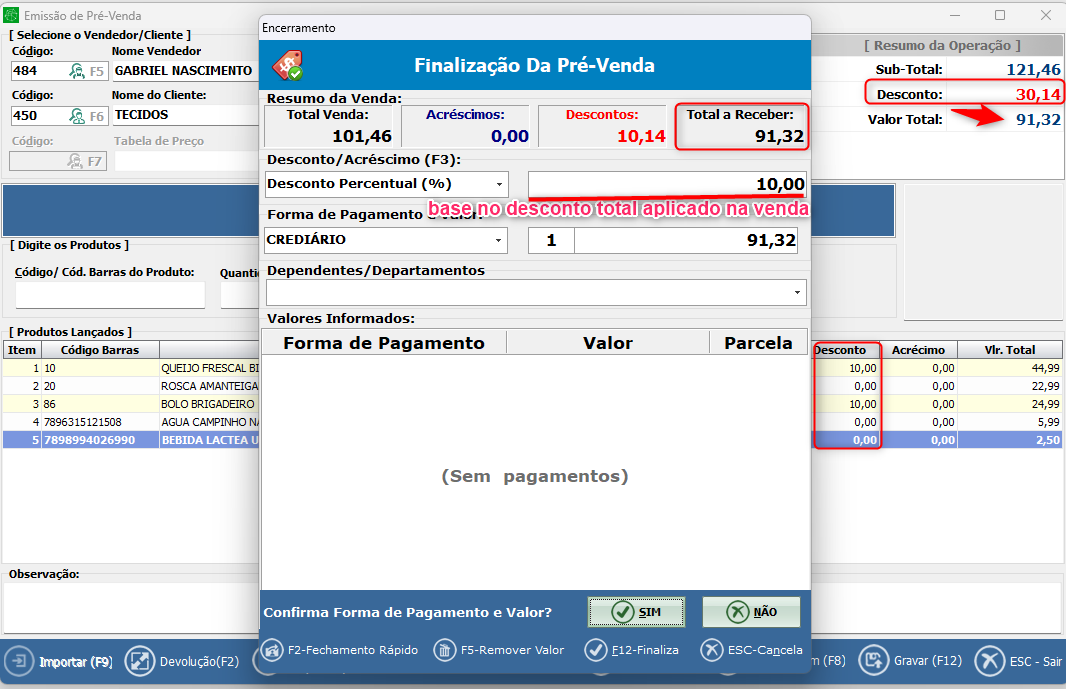Expand the CREDIÁRIO payment method dropdown
This screenshot has width=1066, height=689.
(498, 241)
